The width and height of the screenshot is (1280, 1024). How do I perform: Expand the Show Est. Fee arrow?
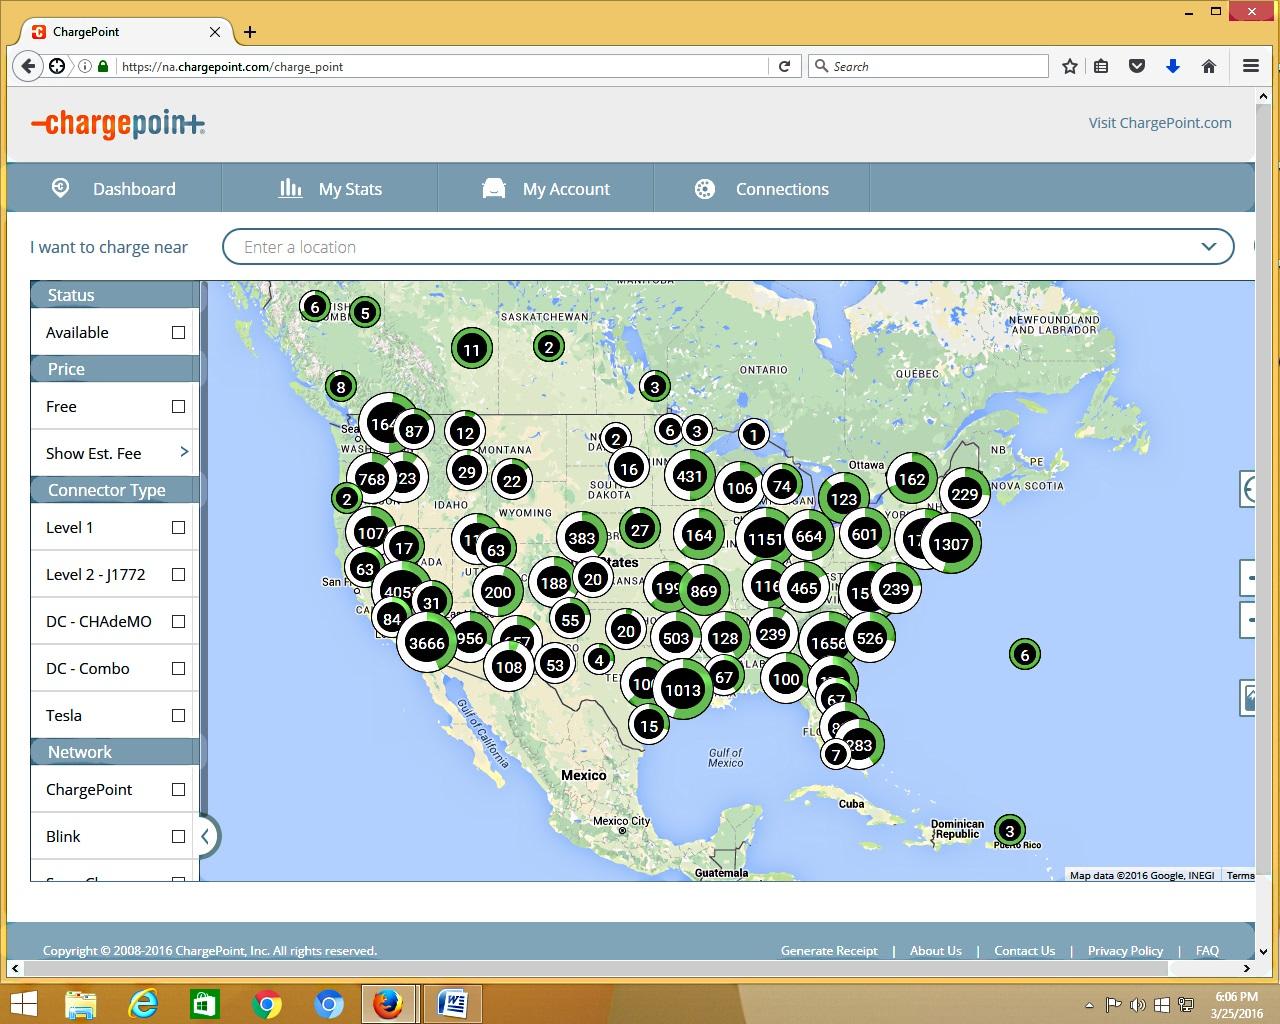point(184,452)
